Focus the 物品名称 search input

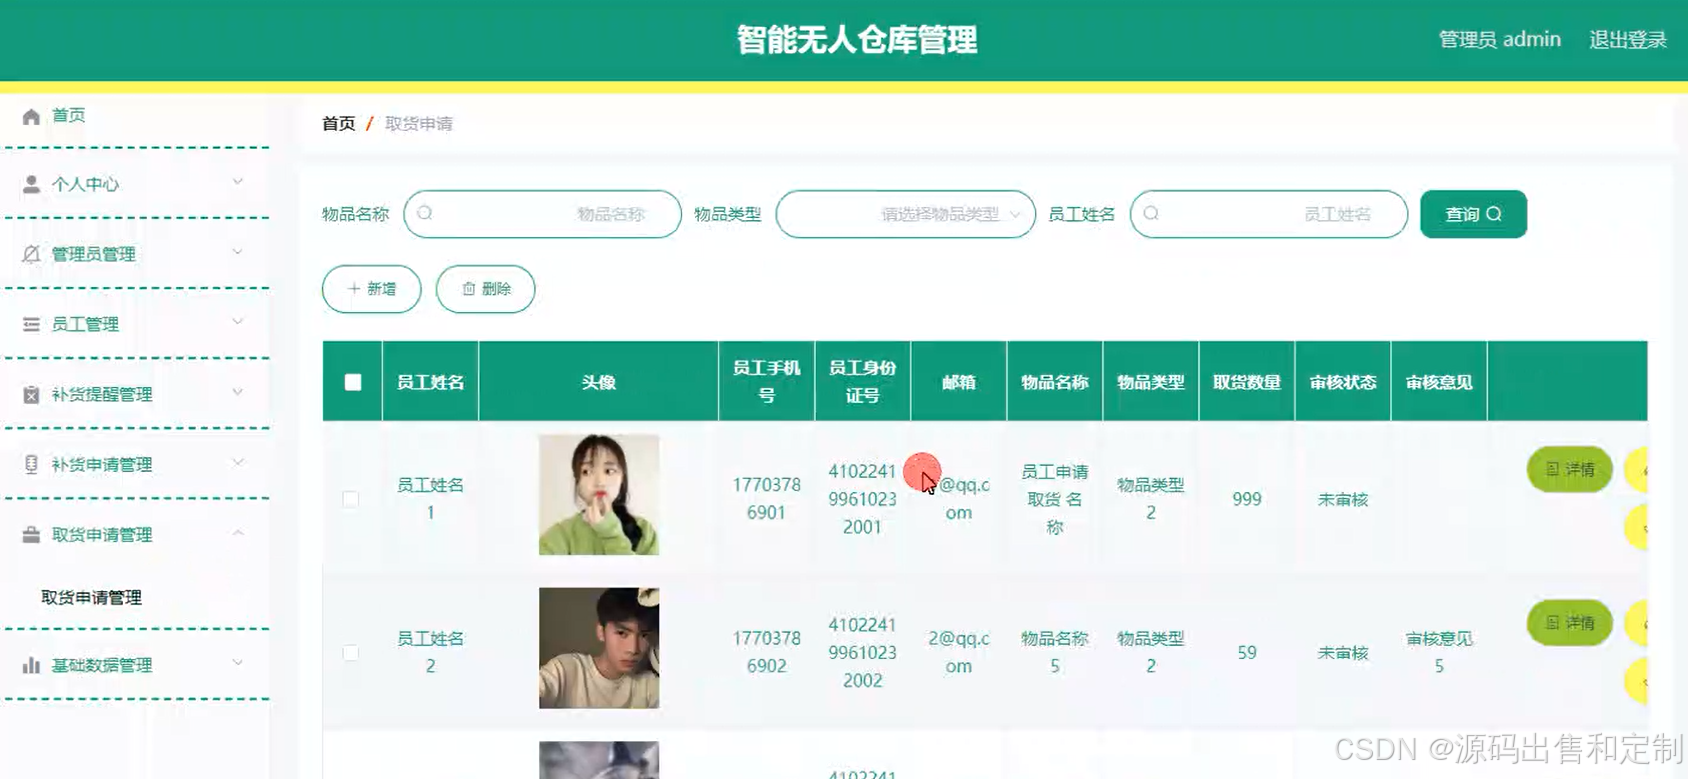coord(542,214)
